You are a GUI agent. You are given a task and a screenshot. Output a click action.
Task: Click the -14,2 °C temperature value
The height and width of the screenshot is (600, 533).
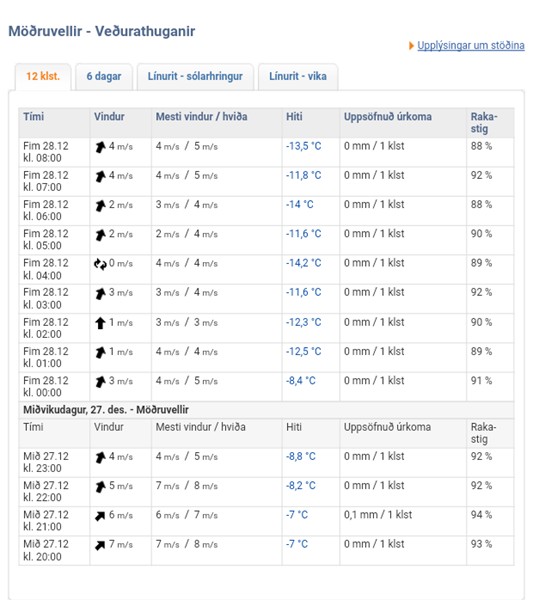coord(304,263)
